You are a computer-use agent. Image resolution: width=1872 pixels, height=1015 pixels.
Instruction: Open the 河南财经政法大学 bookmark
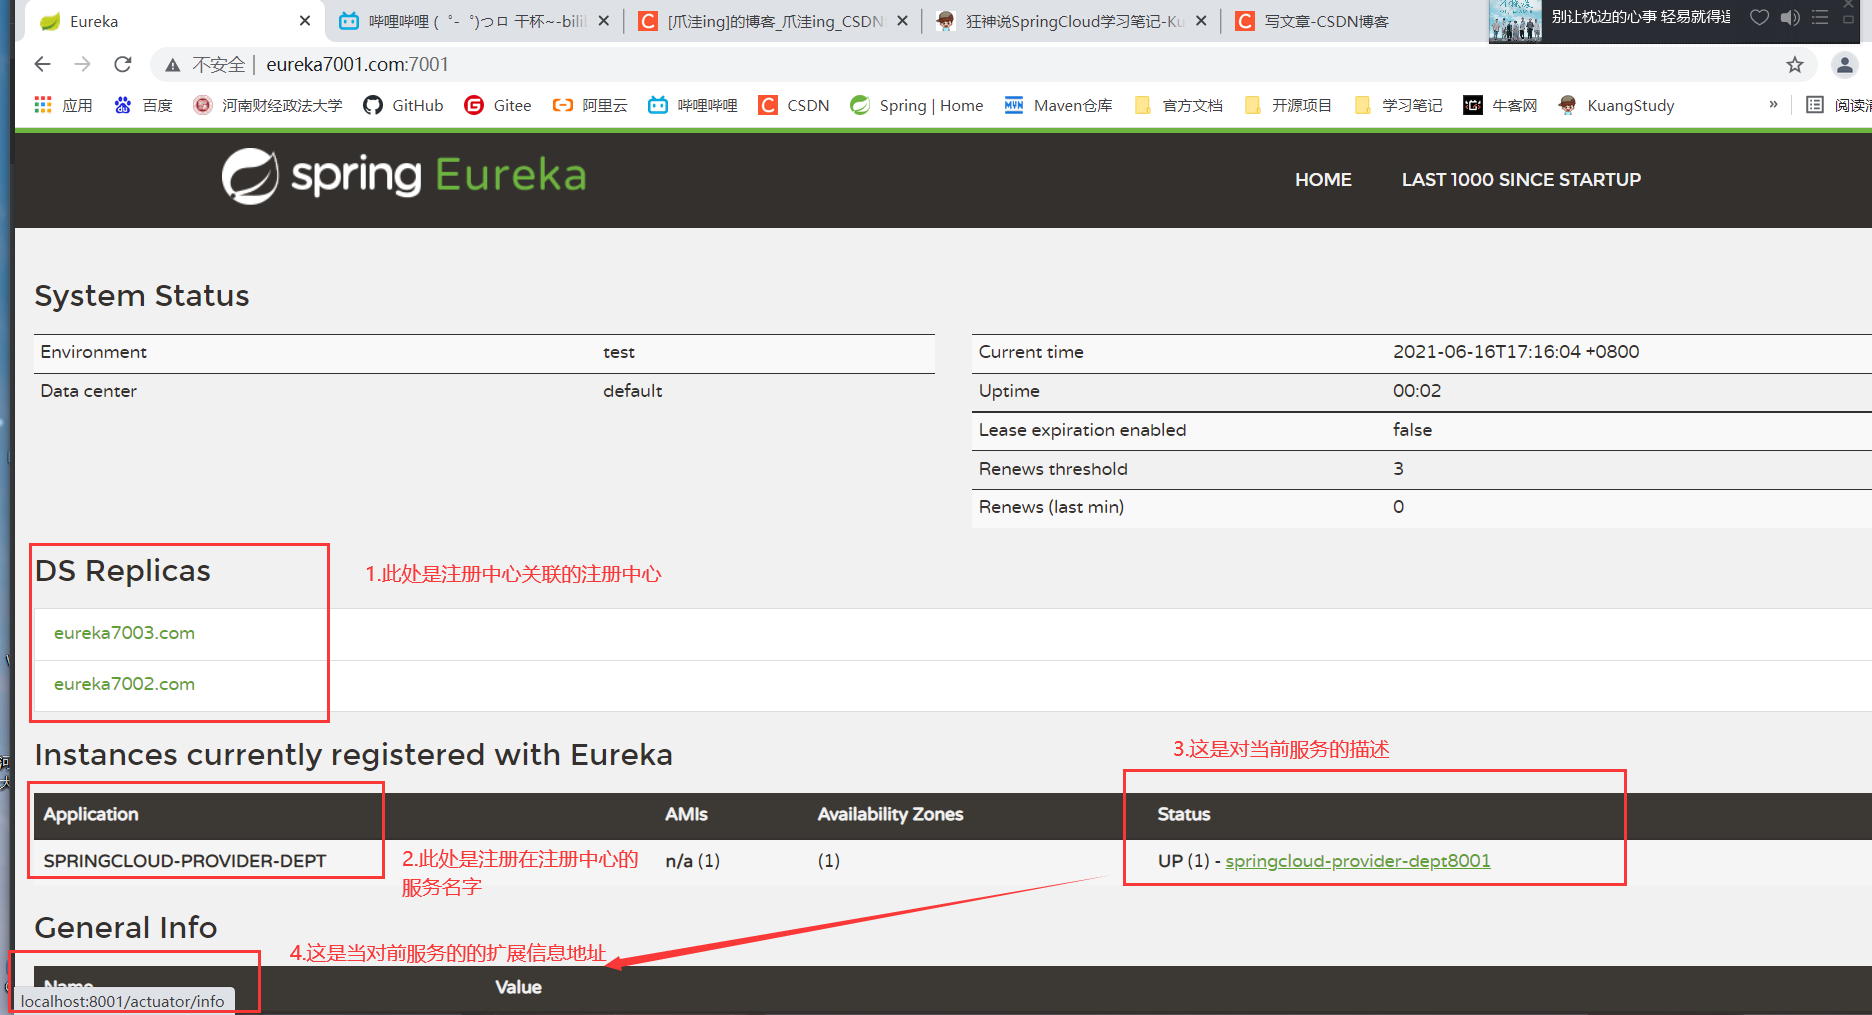[x=268, y=105]
